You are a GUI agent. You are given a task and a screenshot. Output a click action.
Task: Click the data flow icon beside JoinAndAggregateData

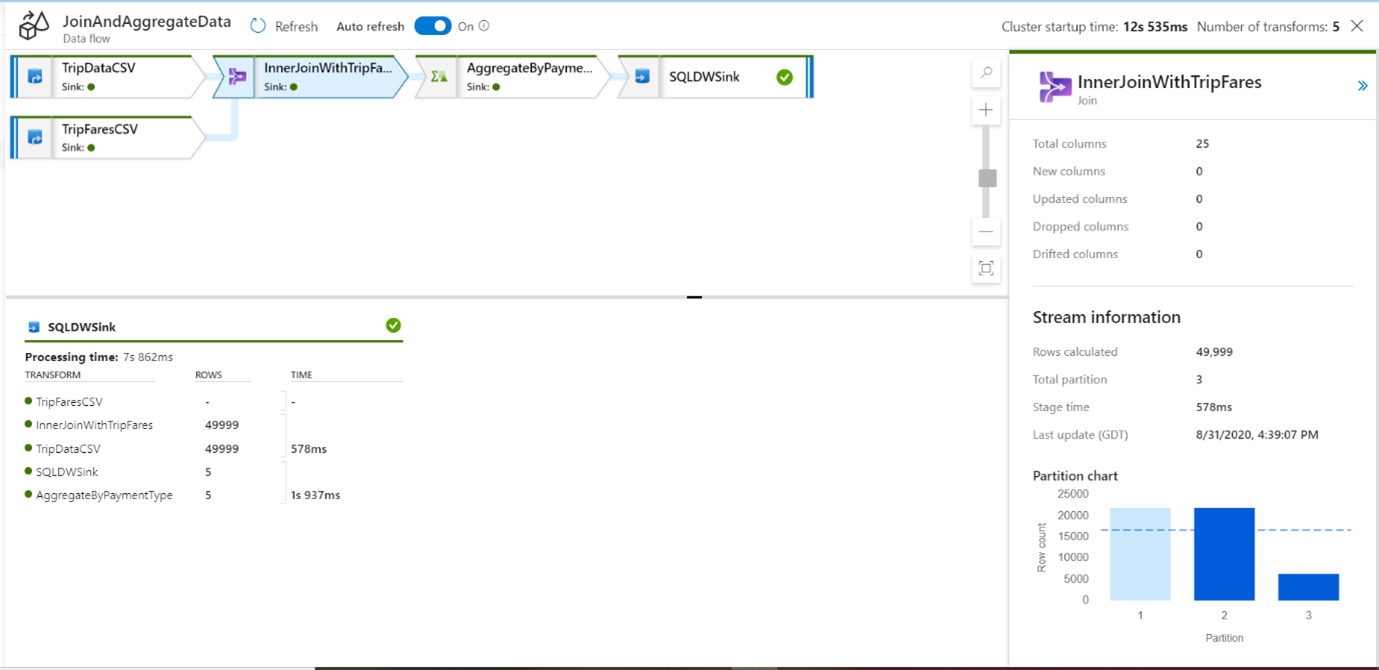pos(33,24)
